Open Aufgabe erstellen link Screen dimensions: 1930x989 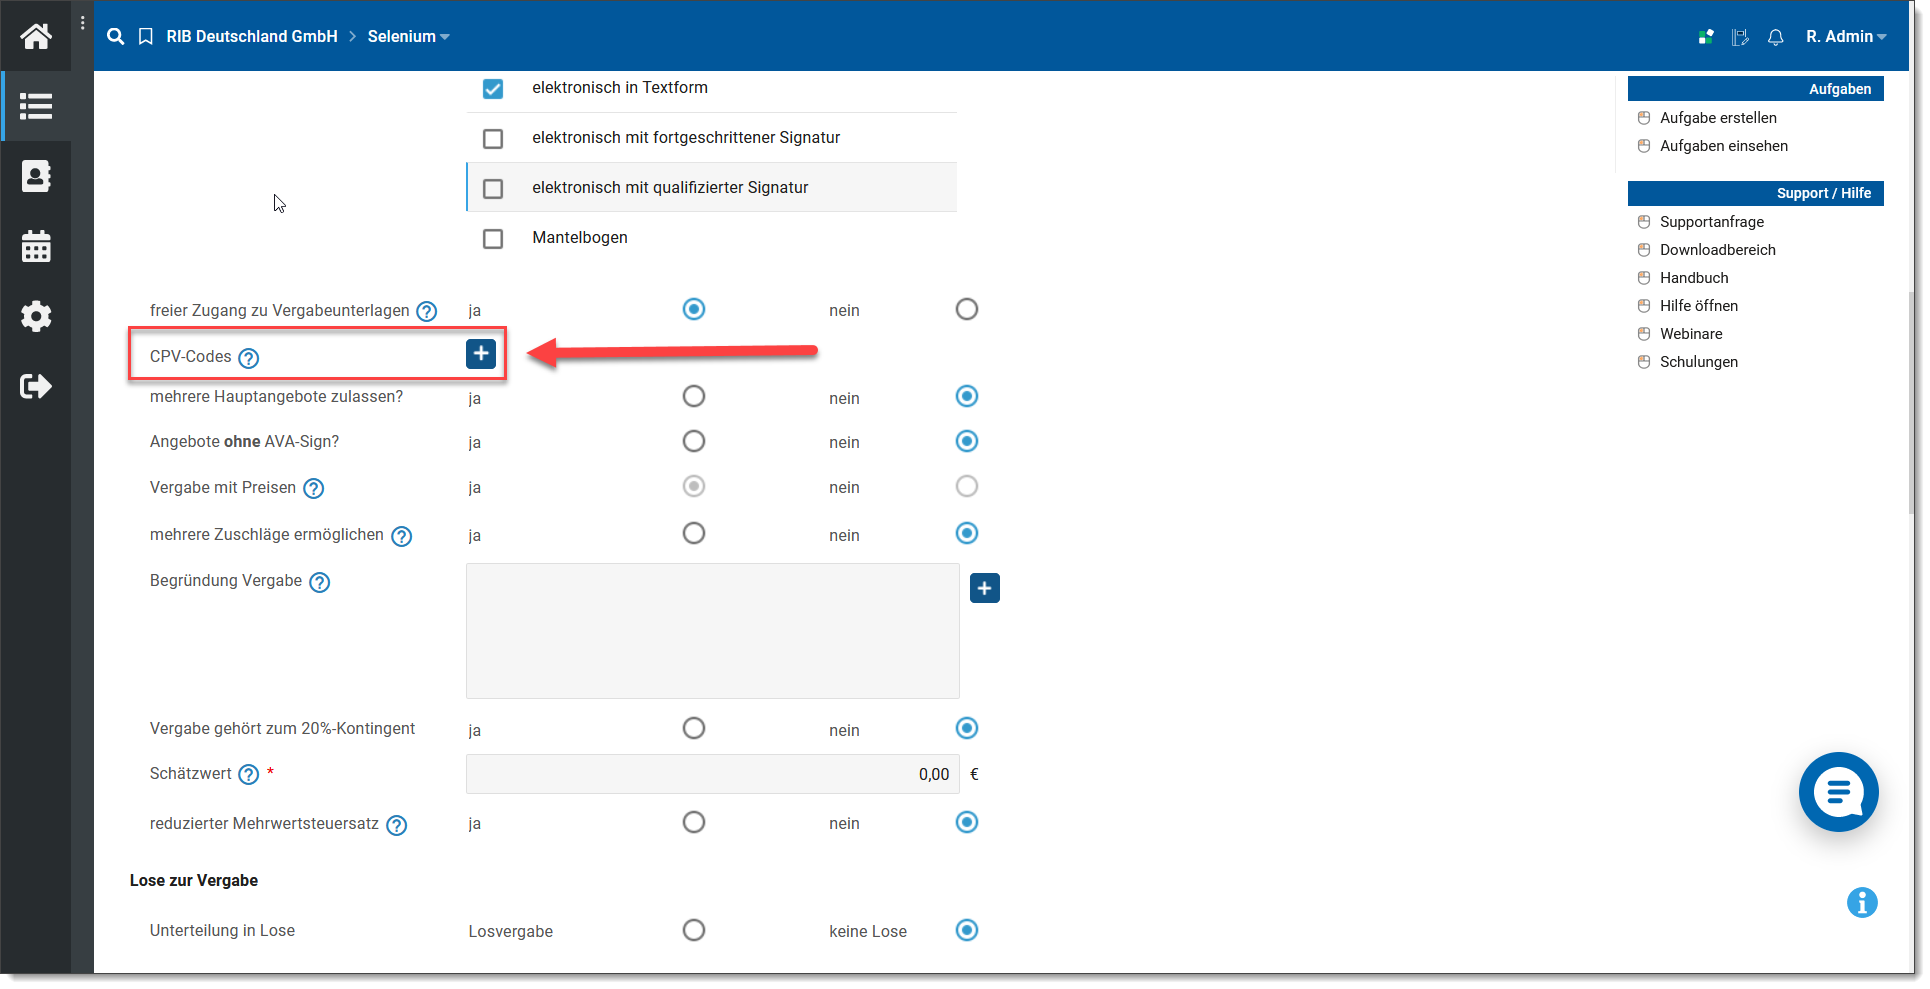coord(1718,118)
